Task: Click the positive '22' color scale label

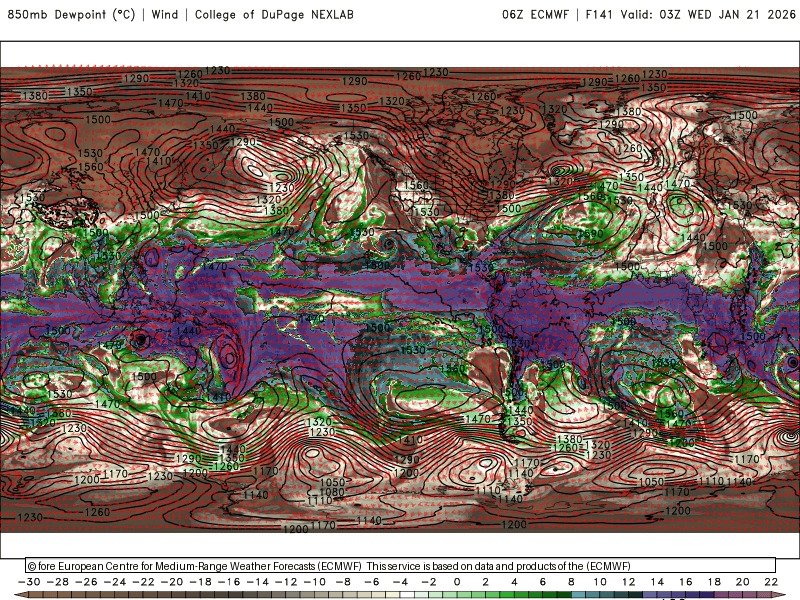Action: (x=771, y=582)
